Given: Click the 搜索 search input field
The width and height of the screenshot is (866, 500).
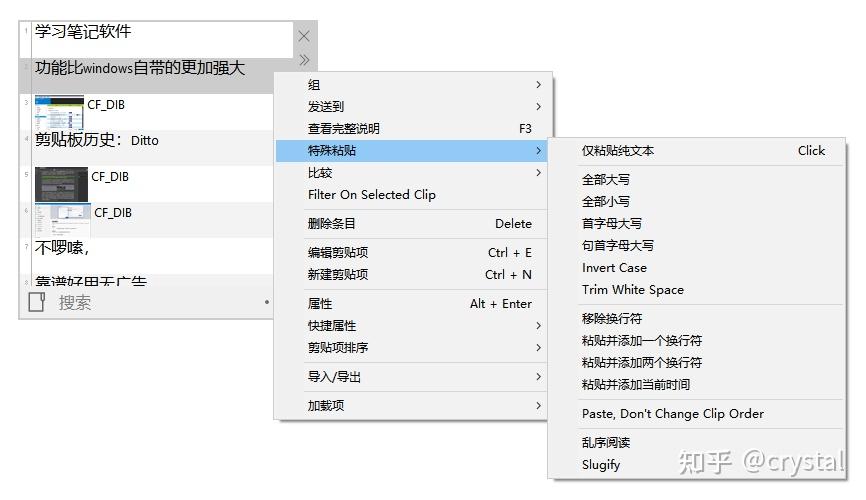Looking at the screenshot, I should (x=160, y=302).
